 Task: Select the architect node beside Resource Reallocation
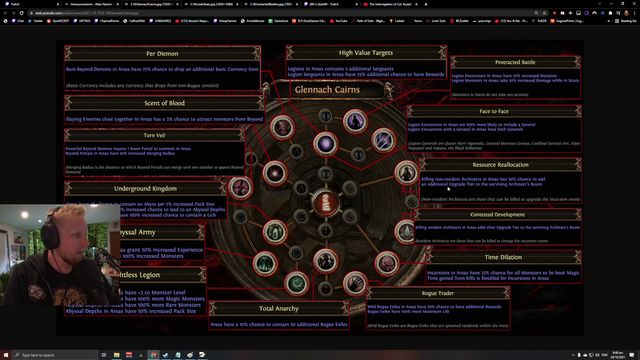406,173
